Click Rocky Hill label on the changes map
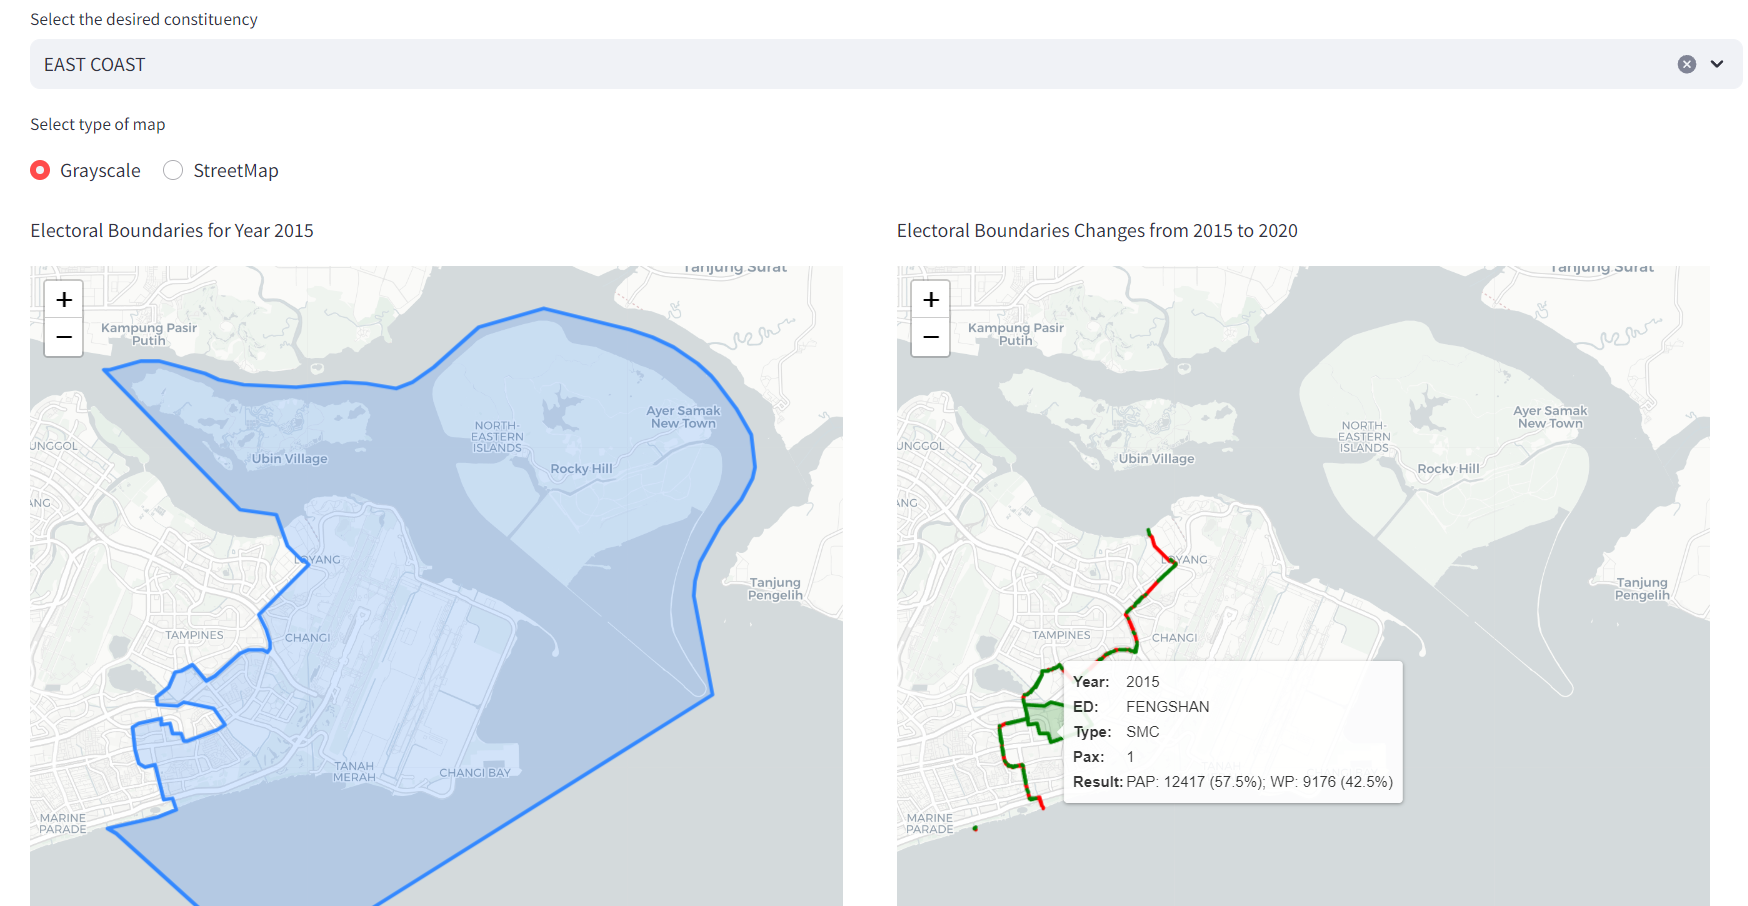The image size is (1748, 906). point(1447,469)
